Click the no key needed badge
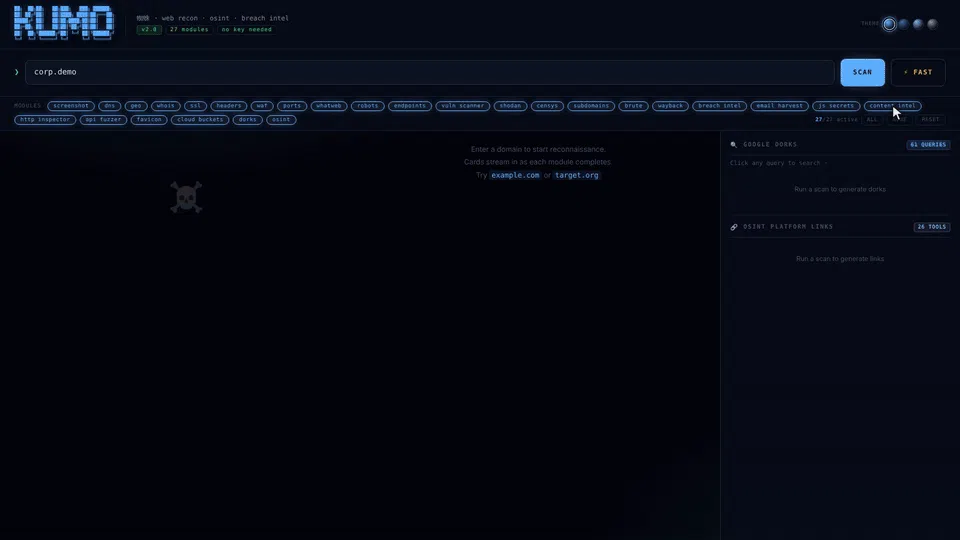Screen dimensions: 960x540 point(247,29)
